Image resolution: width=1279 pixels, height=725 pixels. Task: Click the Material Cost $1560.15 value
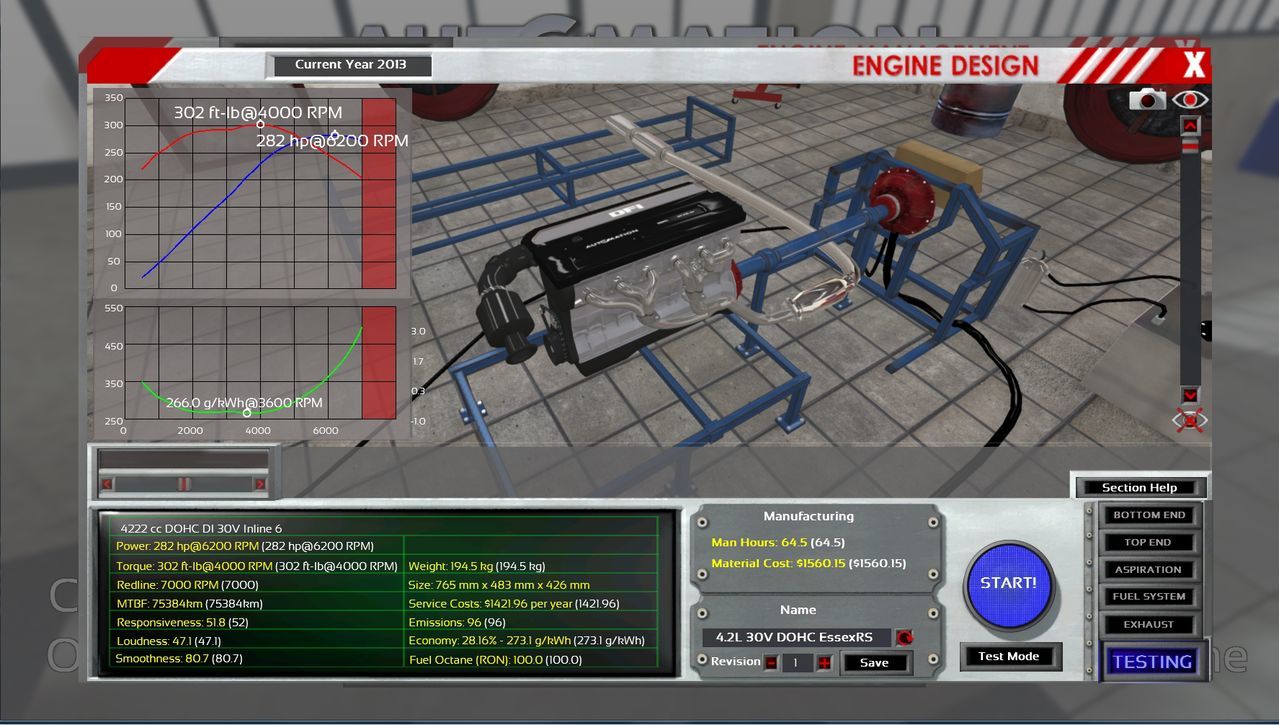[x=808, y=563]
